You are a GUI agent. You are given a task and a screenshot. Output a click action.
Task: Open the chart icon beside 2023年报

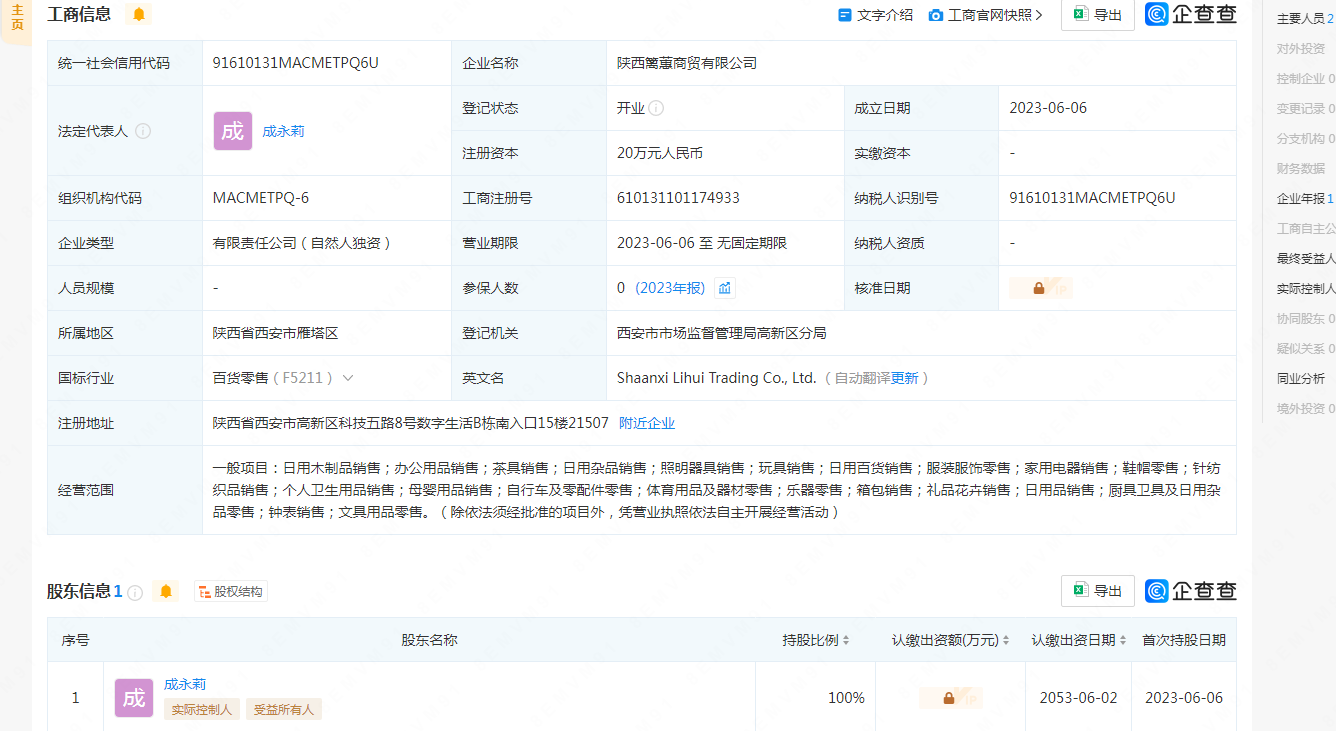coord(725,288)
